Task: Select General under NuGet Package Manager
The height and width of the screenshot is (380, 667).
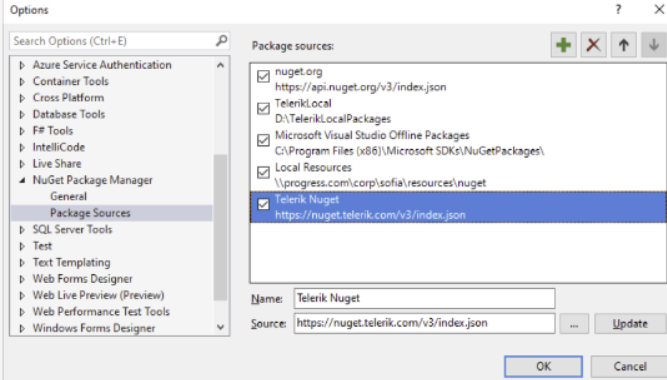Action: pyautogui.click(x=68, y=197)
